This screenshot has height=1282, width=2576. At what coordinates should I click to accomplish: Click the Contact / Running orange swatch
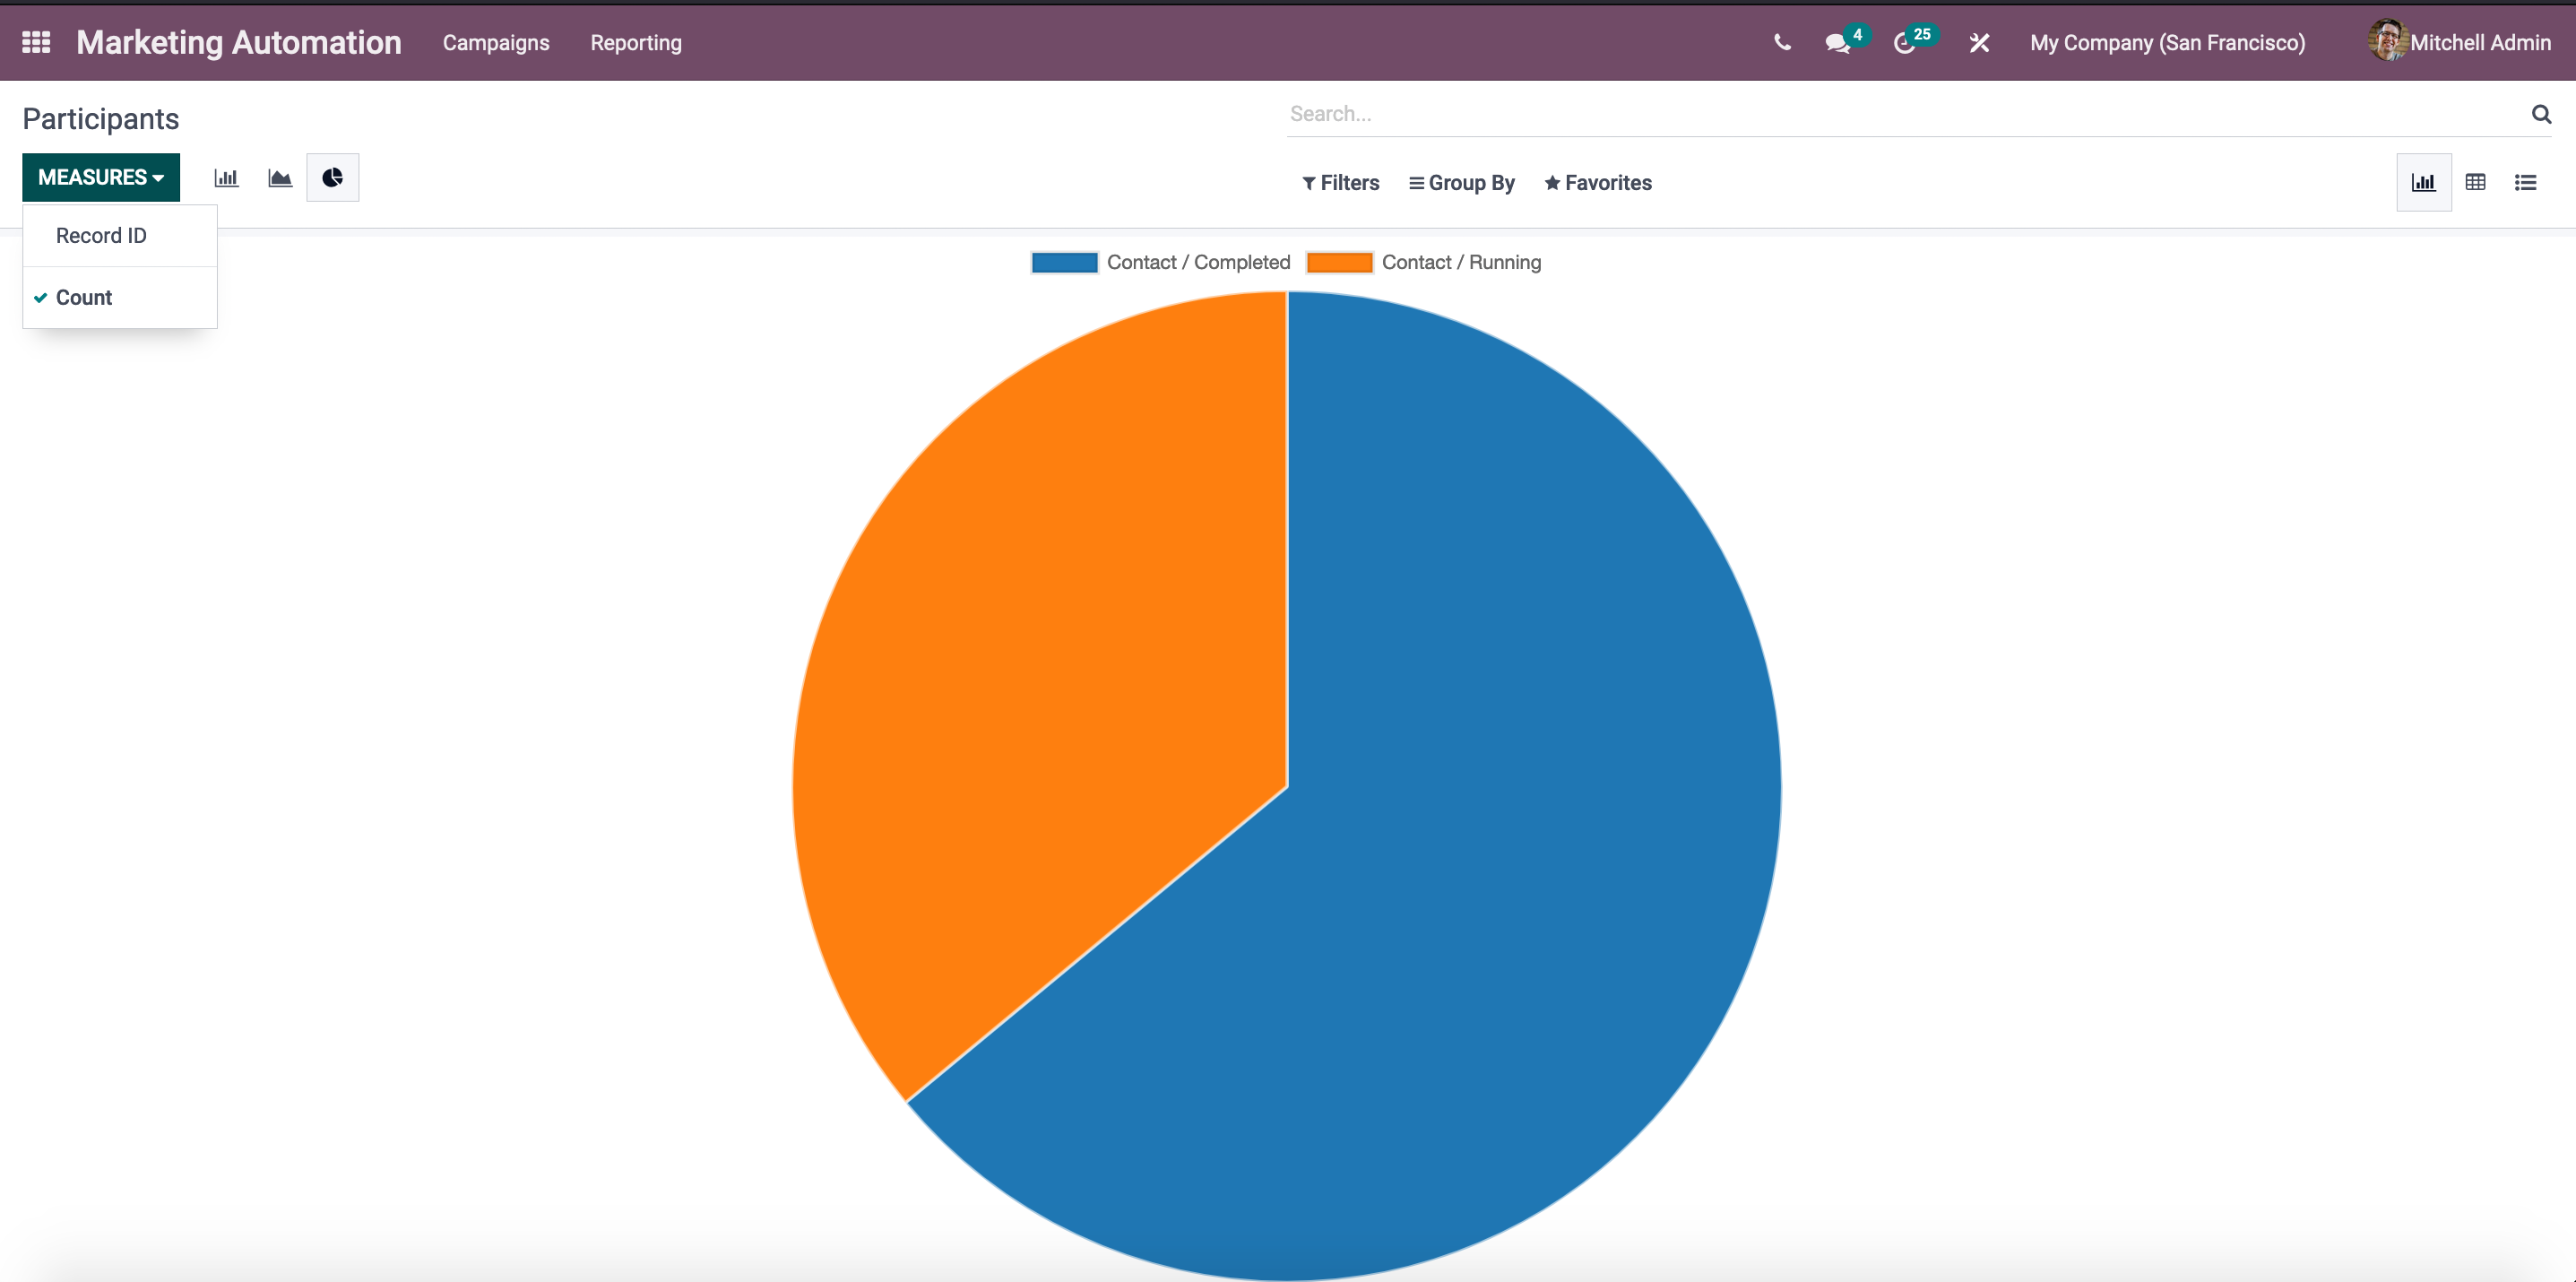(1339, 262)
